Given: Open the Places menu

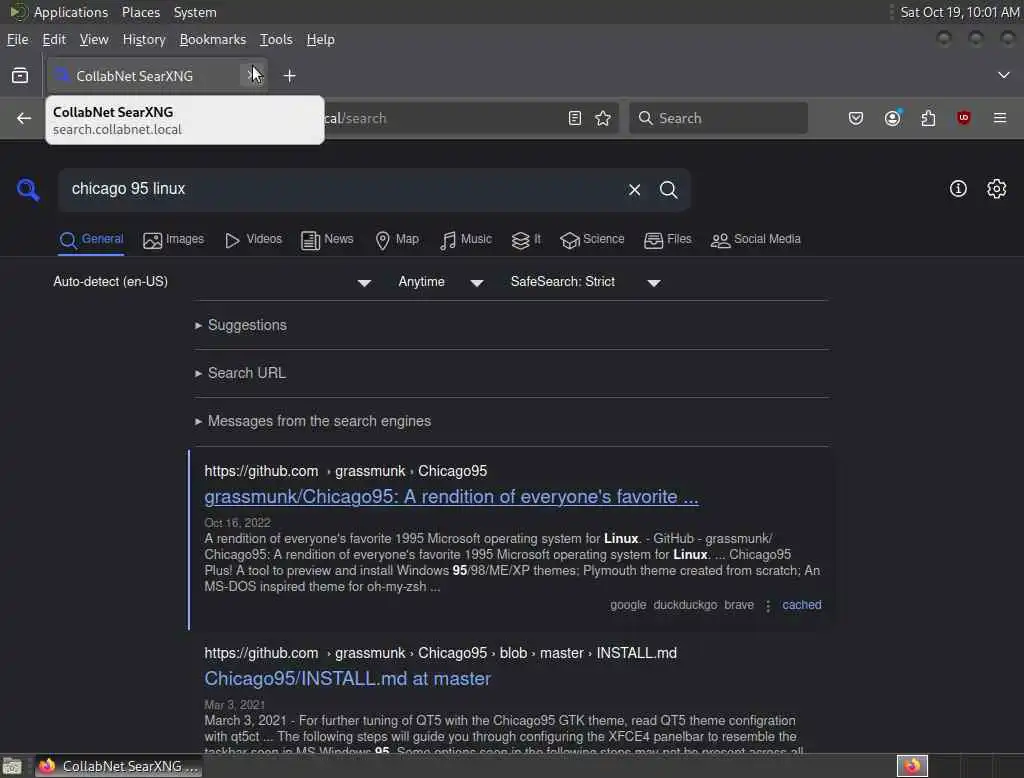Looking at the screenshot, I should 140,12.
